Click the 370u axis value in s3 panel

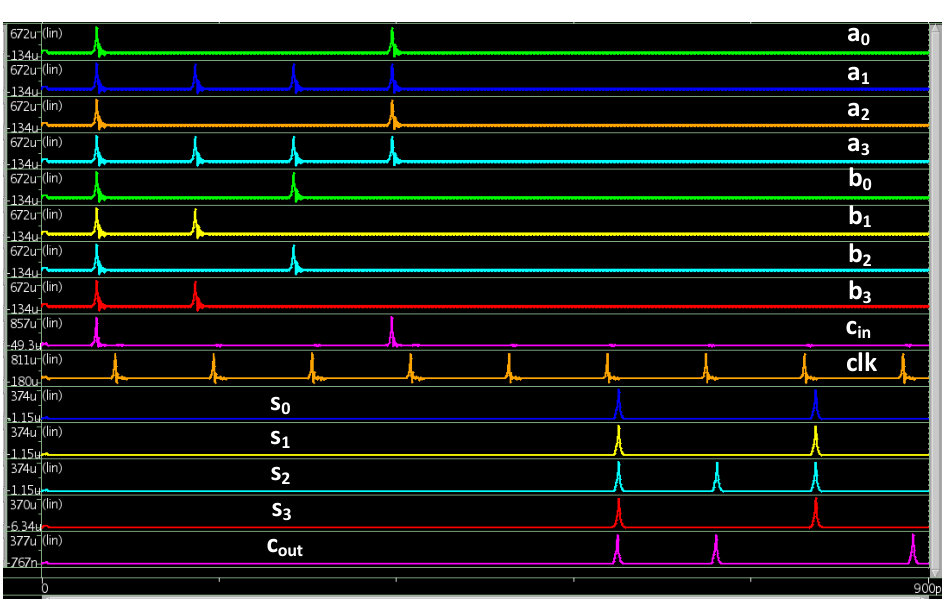click(x=24, y=505)
